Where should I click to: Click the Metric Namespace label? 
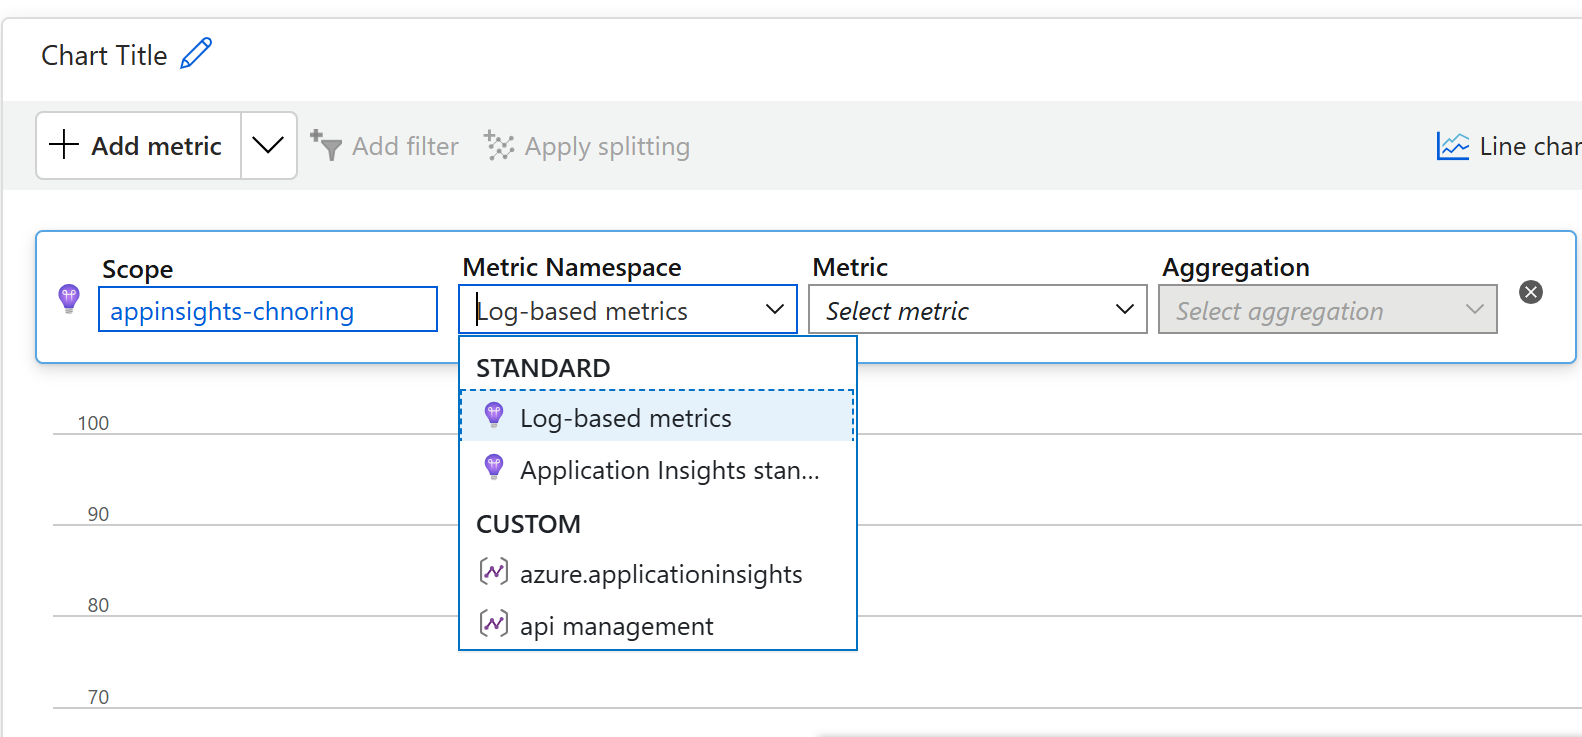point(572,267)
